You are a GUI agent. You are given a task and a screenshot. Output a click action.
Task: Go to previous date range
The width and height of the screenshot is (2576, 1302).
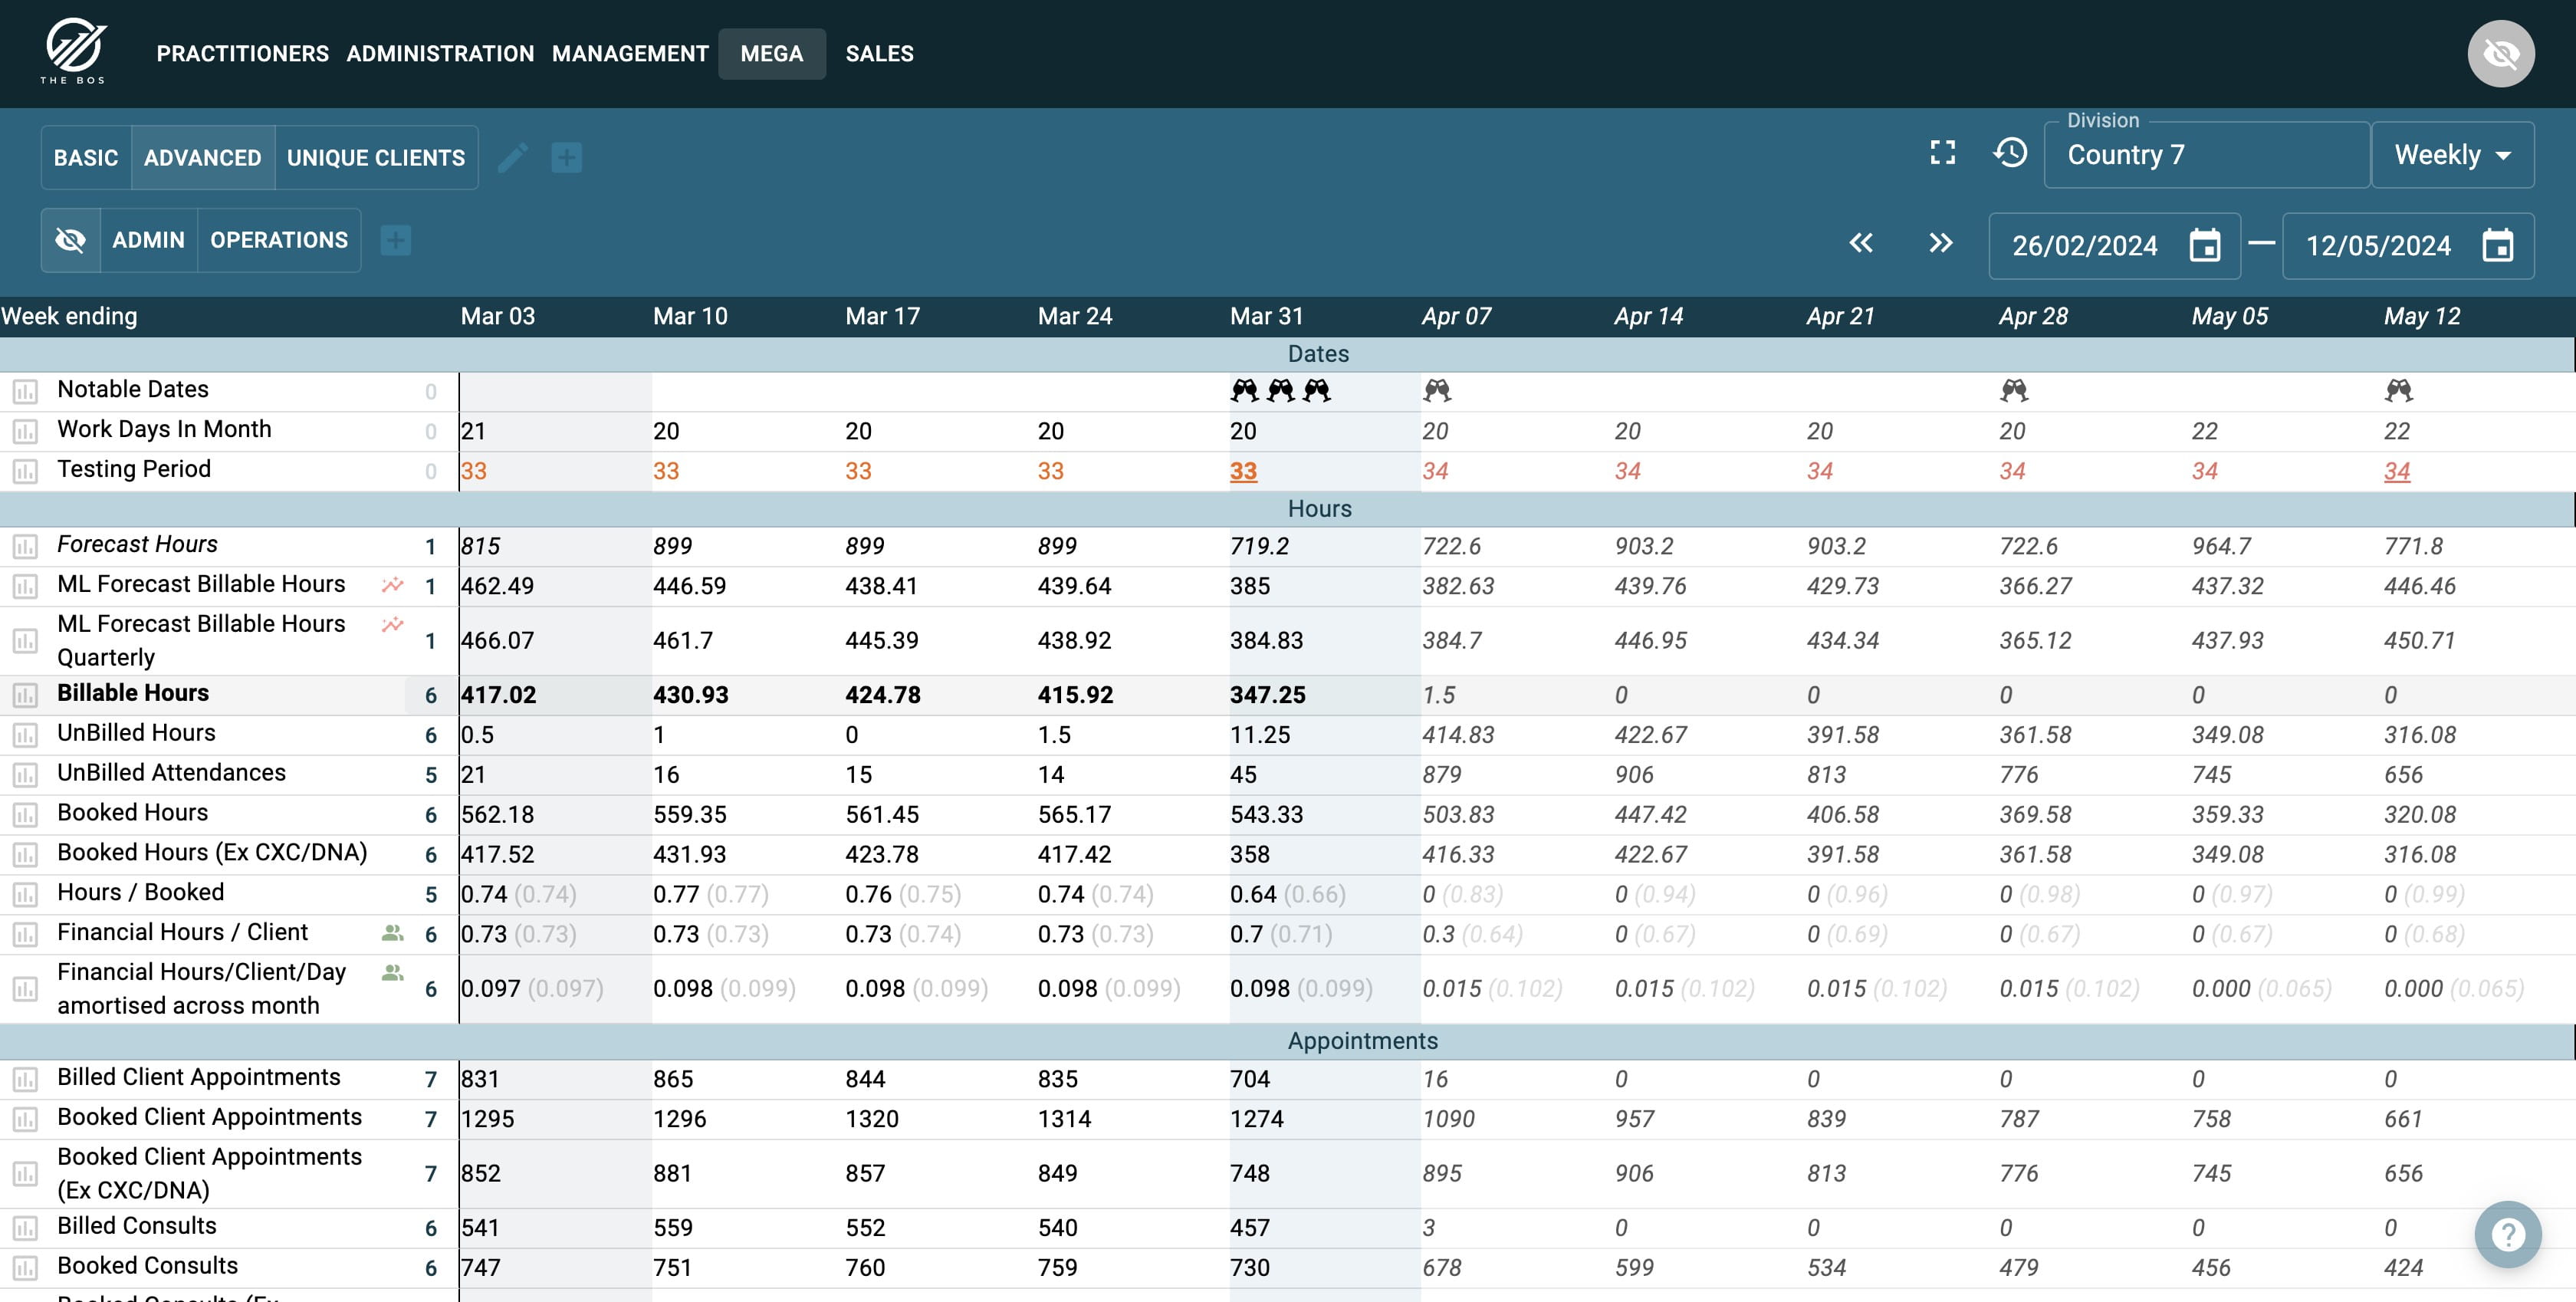pyautogui.click(x=1861, y=243)
